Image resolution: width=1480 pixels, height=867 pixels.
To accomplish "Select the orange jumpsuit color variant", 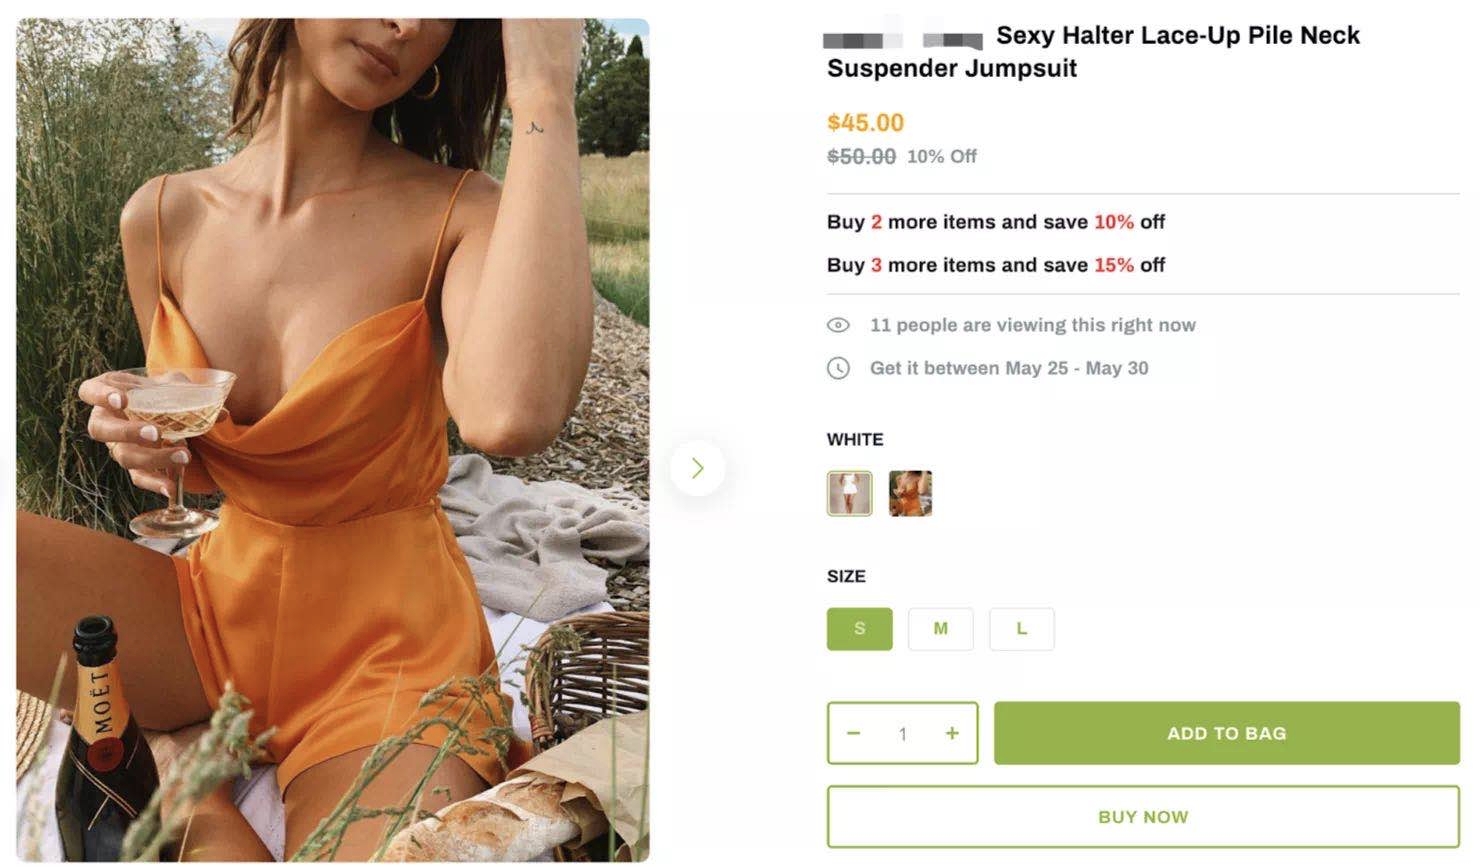I will pos(910,493).
